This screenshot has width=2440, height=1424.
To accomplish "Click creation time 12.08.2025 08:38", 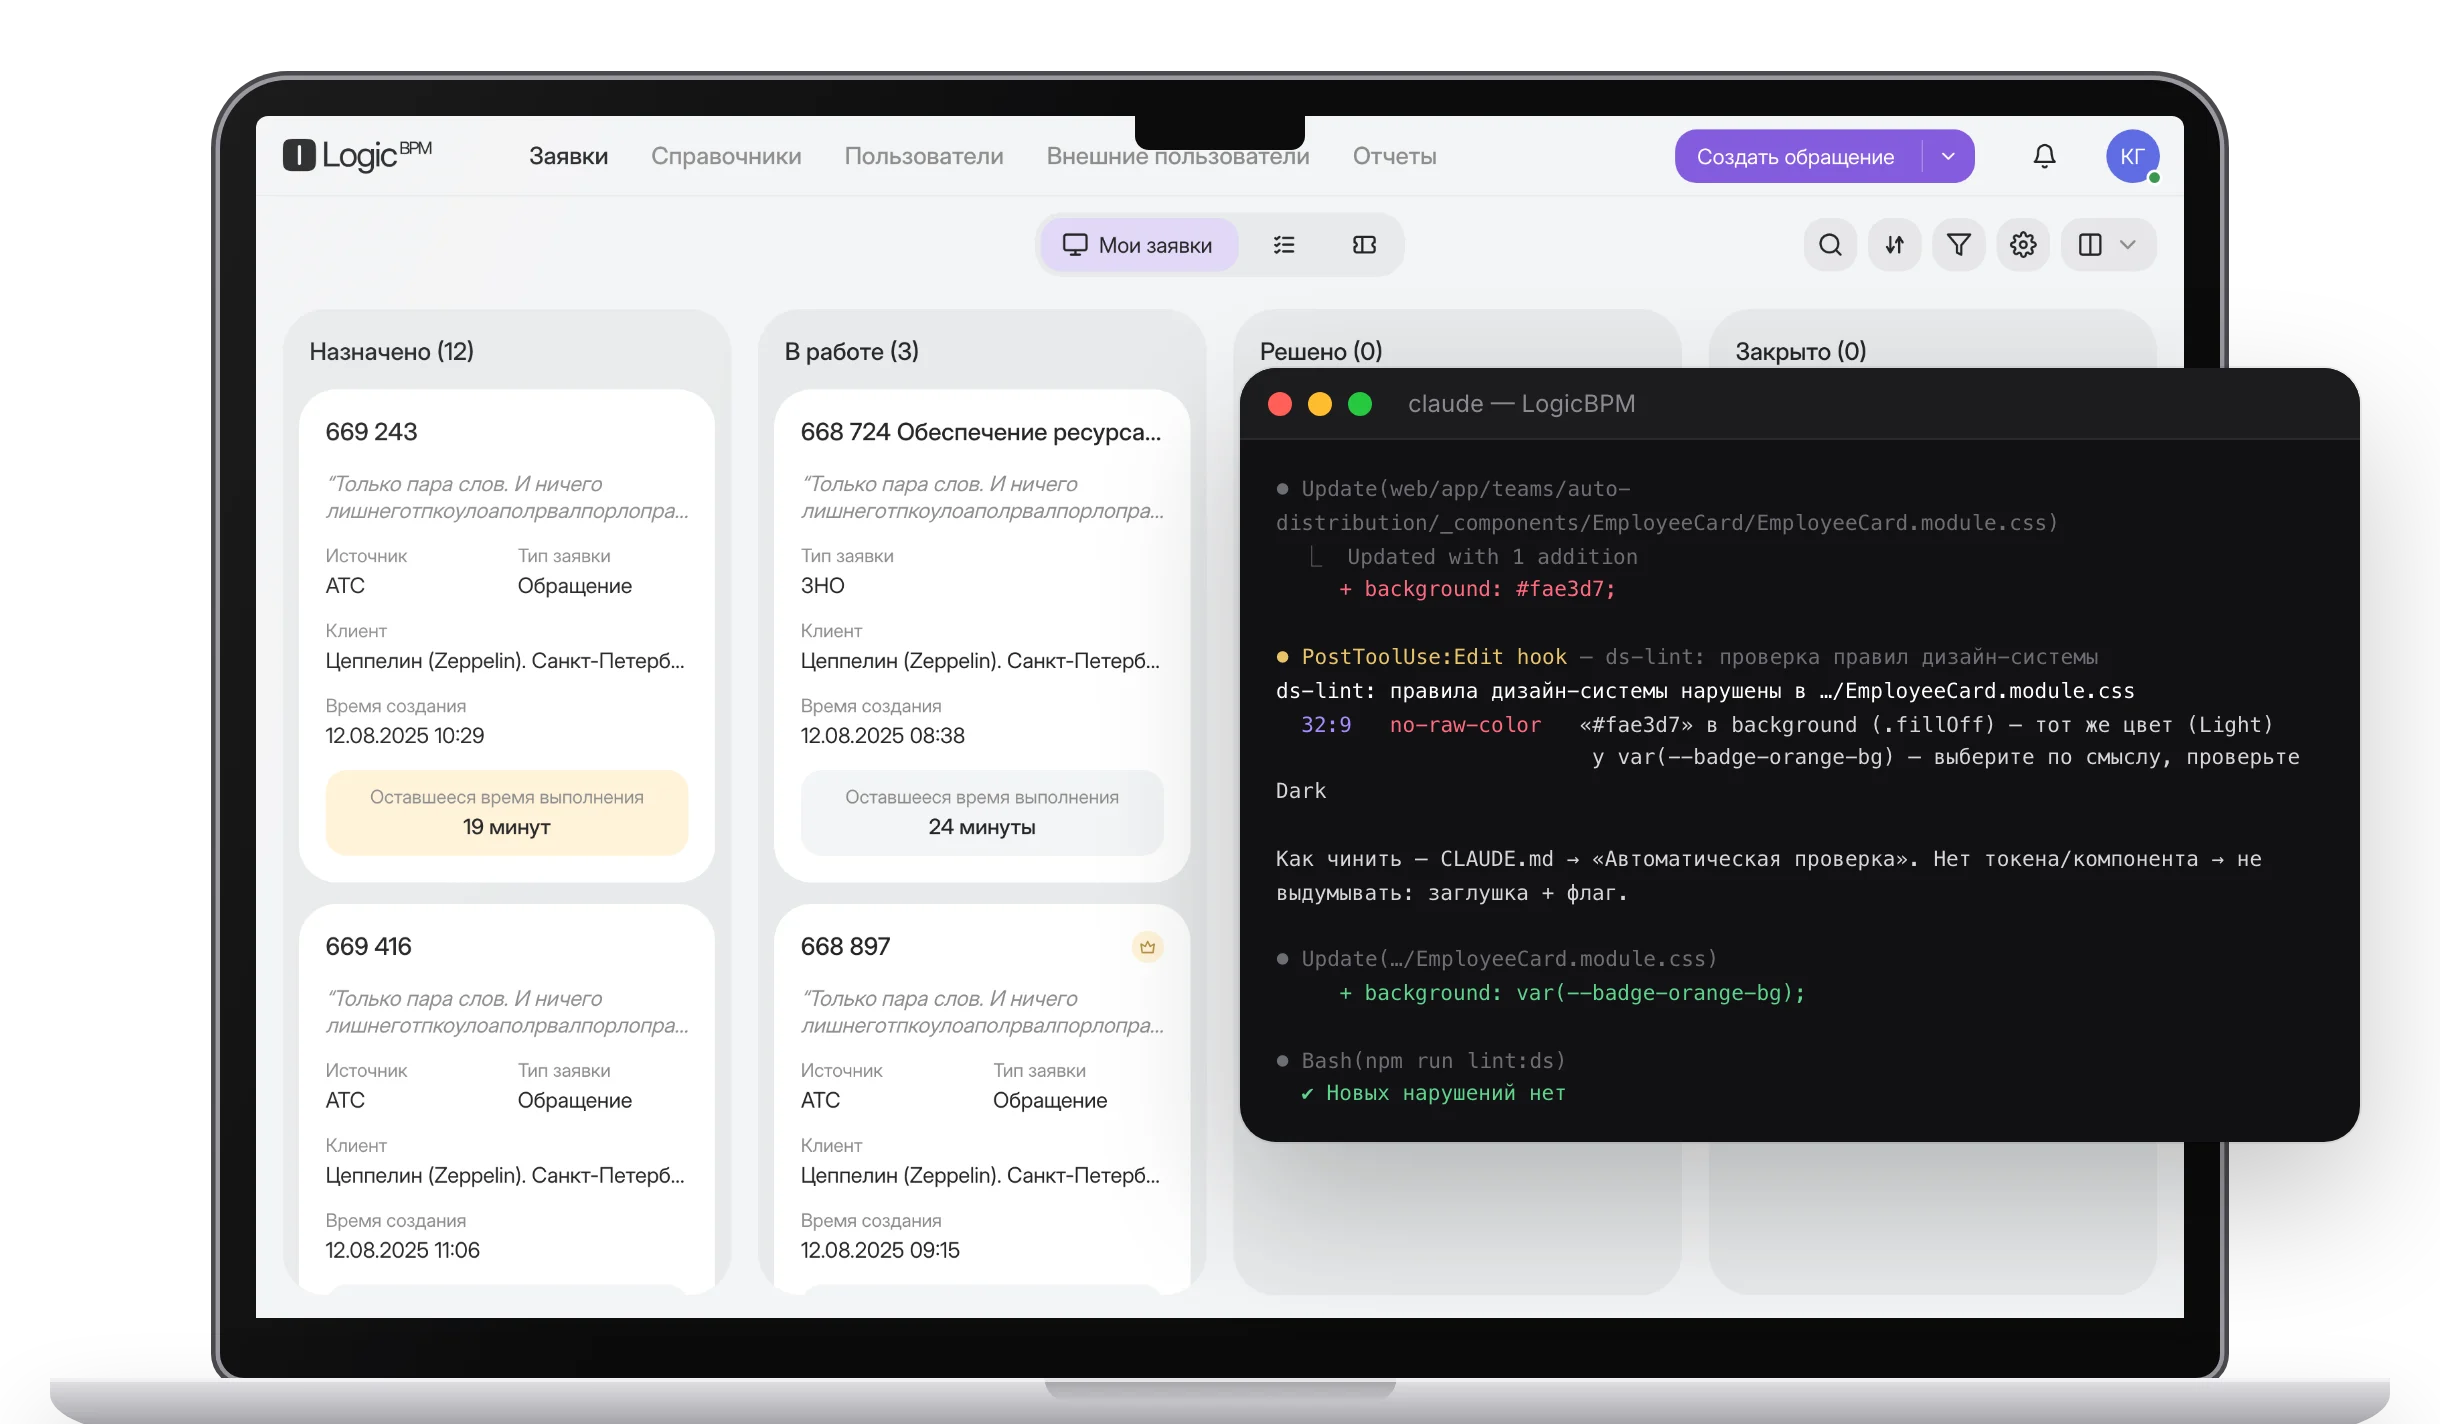I will 882,736.
